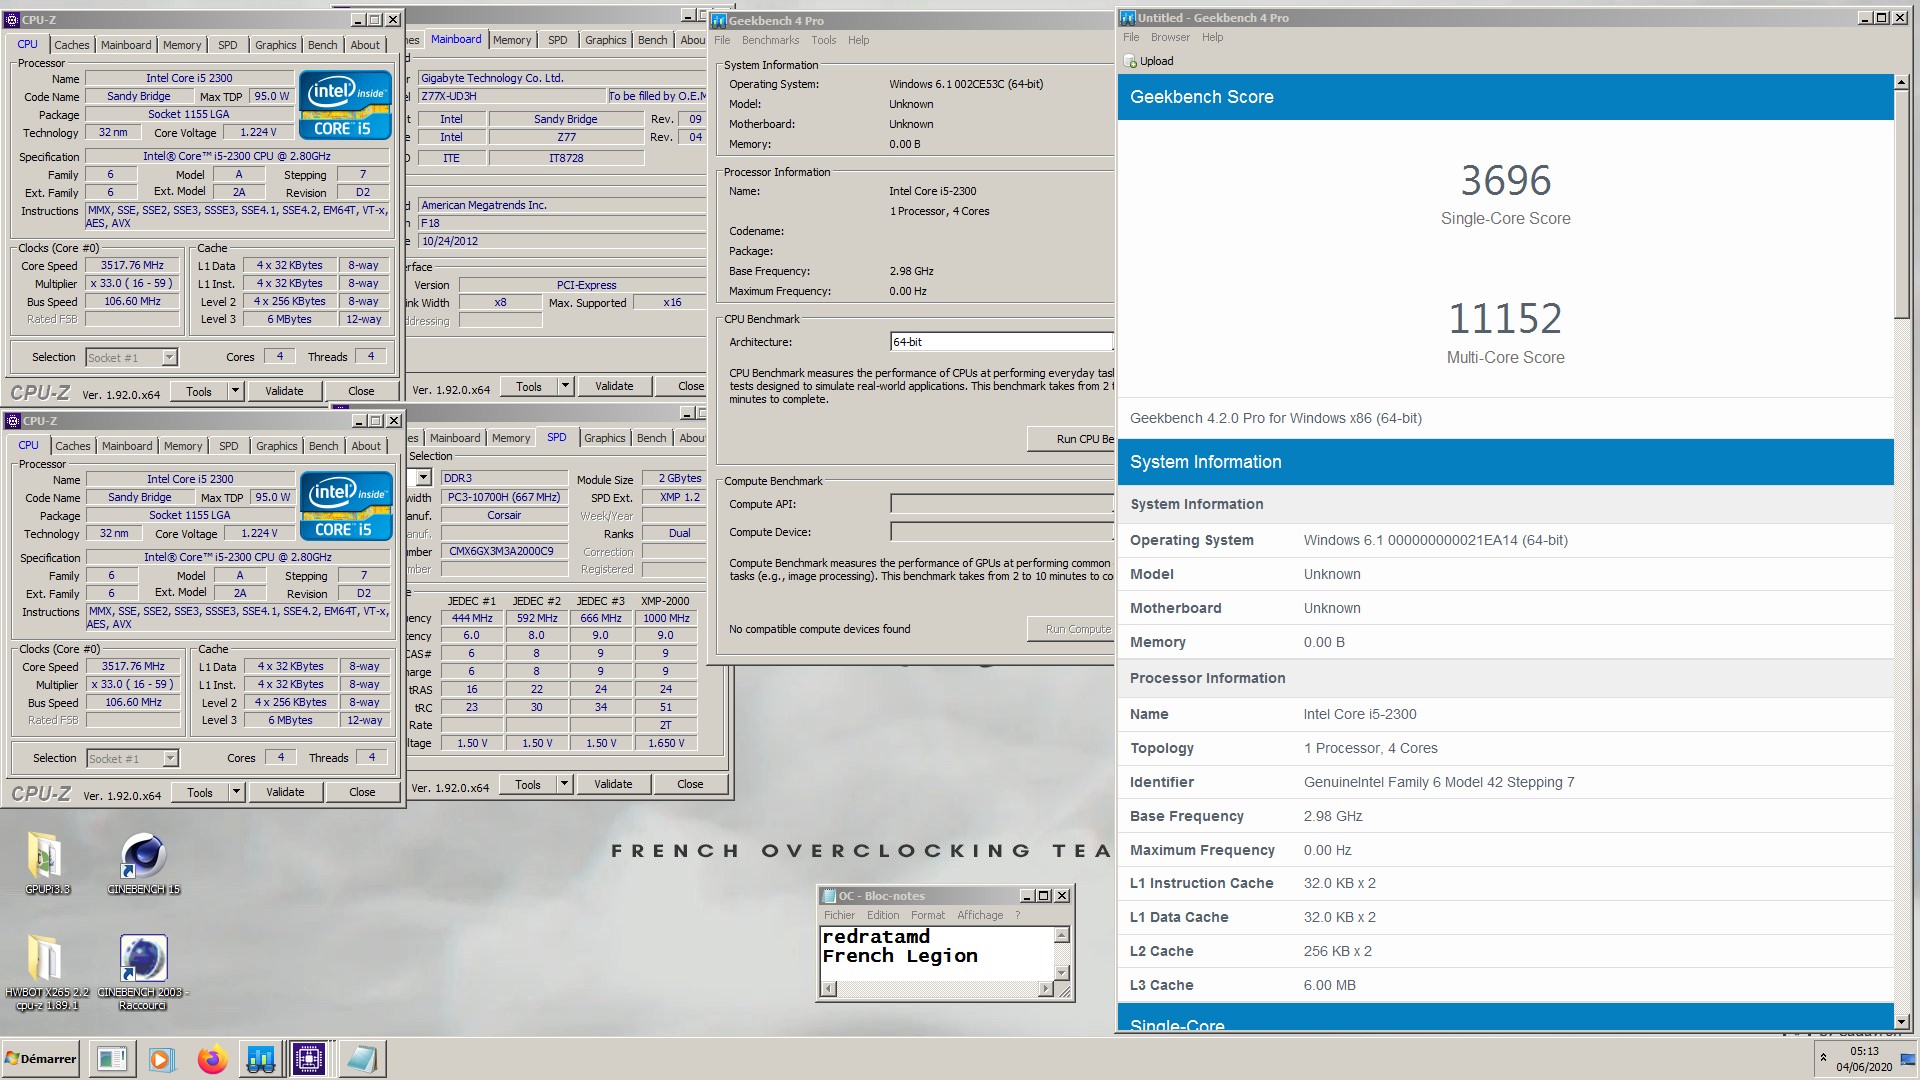
Task: Click the OC Bloc-notes title bar icon
Action: [x=829, y=896]
